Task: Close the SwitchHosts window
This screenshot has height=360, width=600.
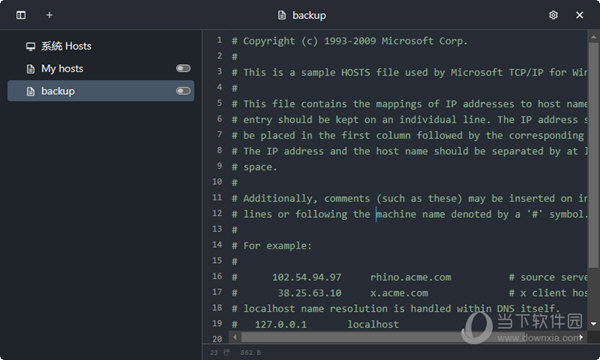Action: coord(580,15)
